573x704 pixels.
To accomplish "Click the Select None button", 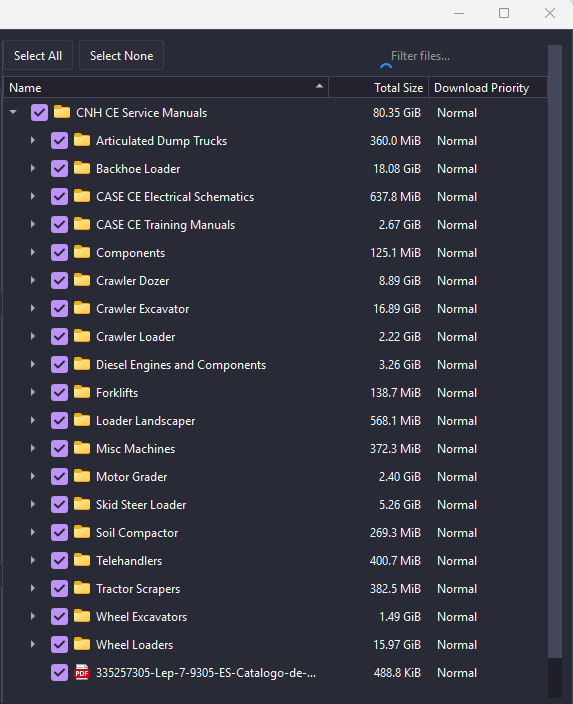I will point(121,56).
